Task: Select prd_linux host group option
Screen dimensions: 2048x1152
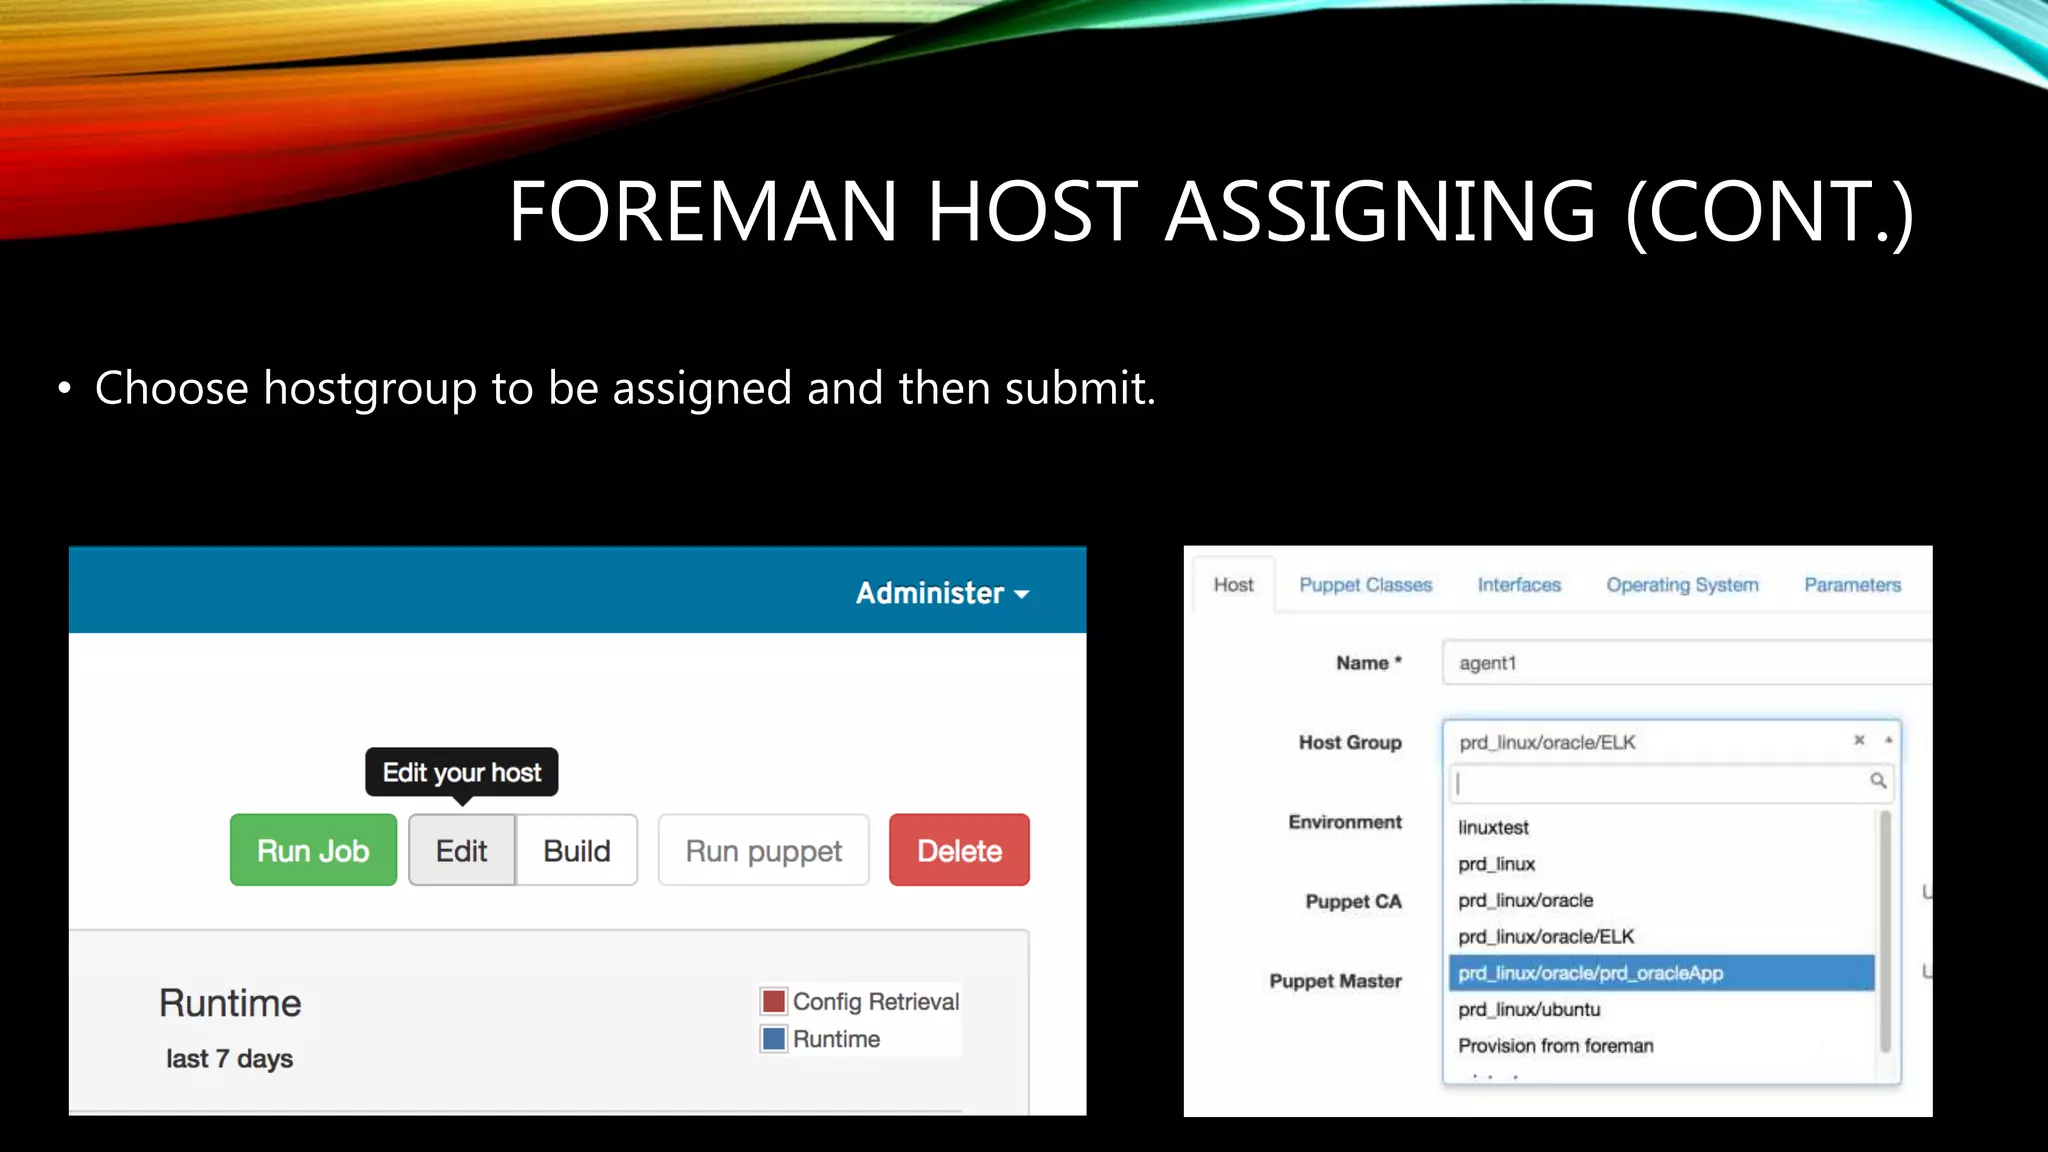Action: pyautogui.click(x=1661, y=864)
